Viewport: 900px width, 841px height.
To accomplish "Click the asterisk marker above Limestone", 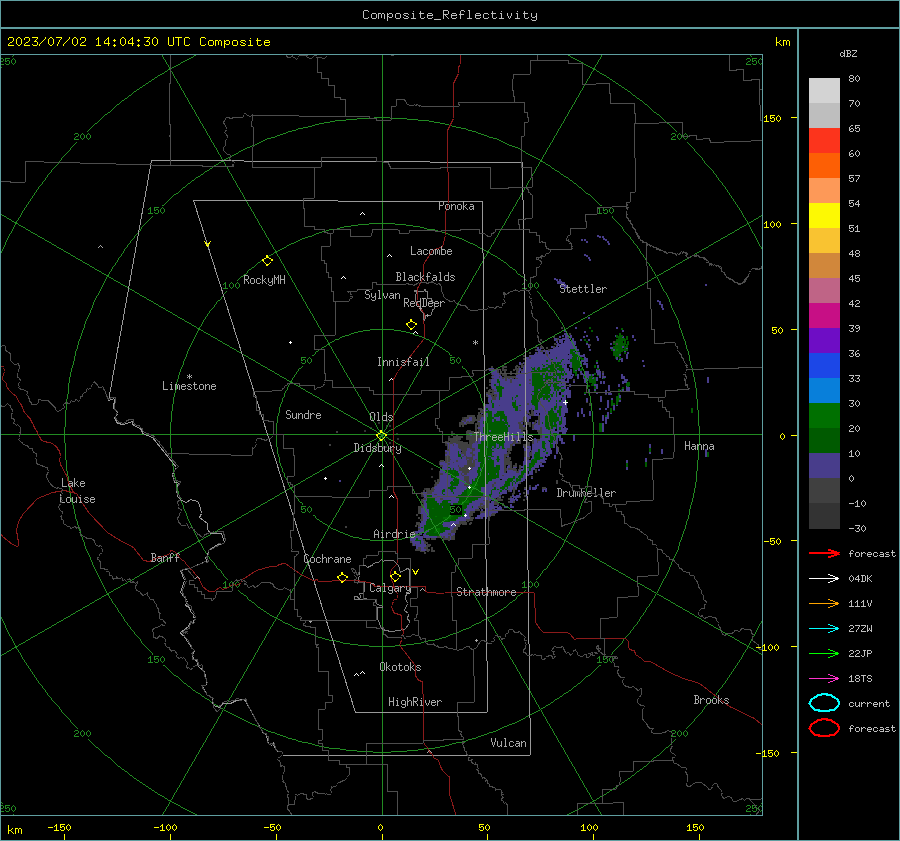I will coord(189,377).
